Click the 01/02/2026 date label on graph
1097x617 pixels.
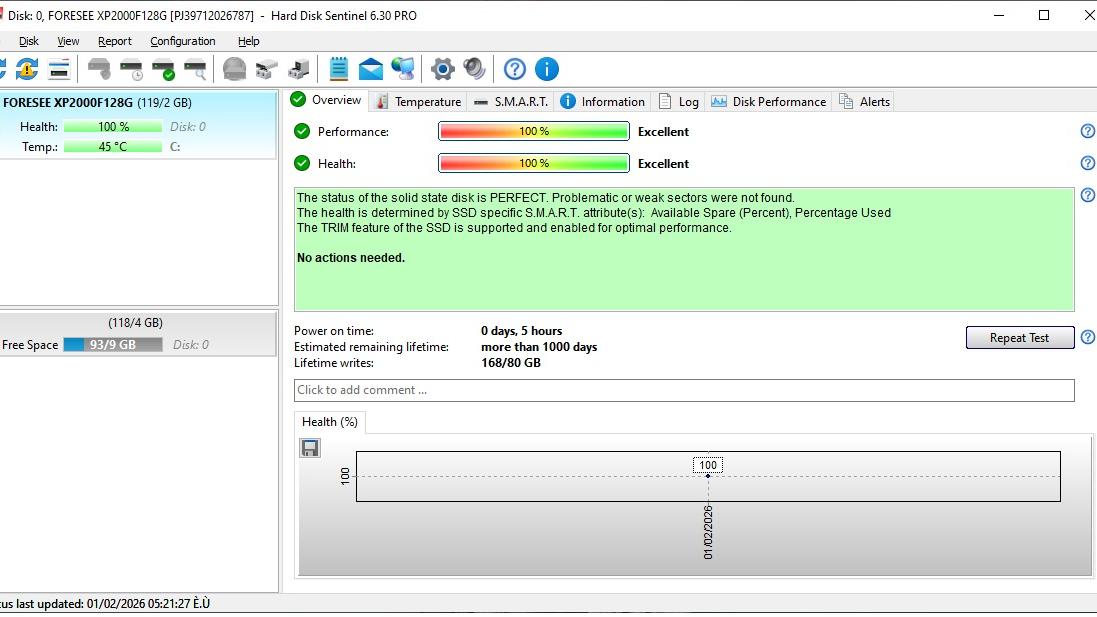[708, 532]
